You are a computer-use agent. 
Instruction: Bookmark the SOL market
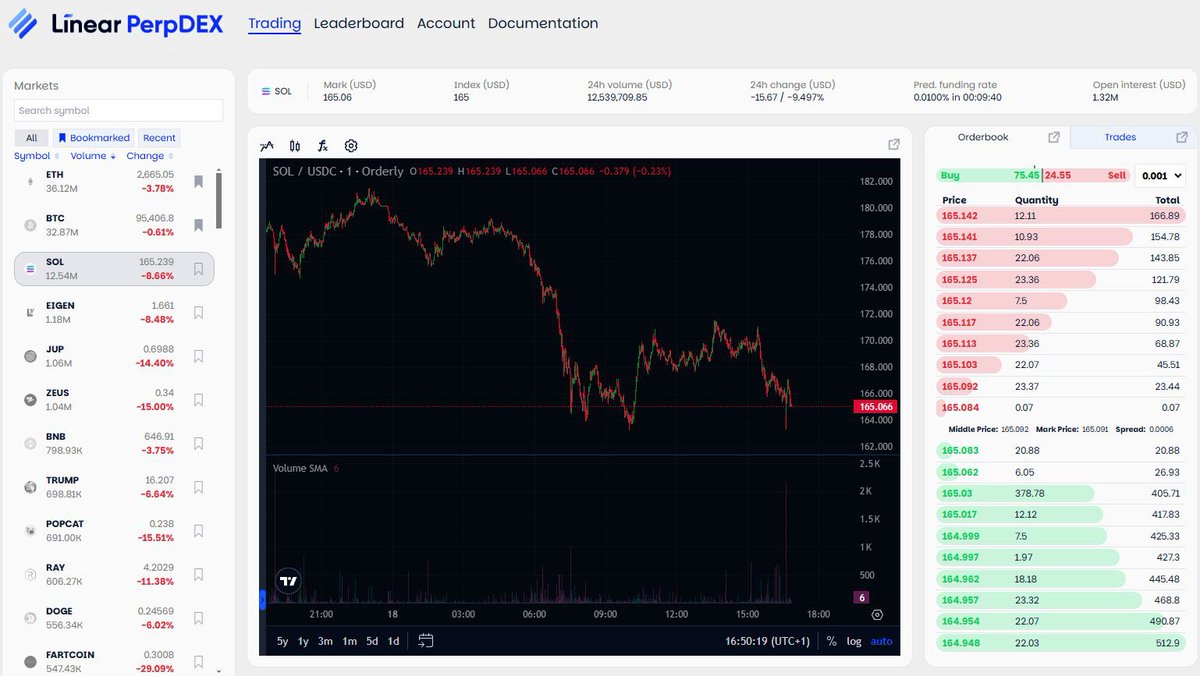[x=199, y=269]
